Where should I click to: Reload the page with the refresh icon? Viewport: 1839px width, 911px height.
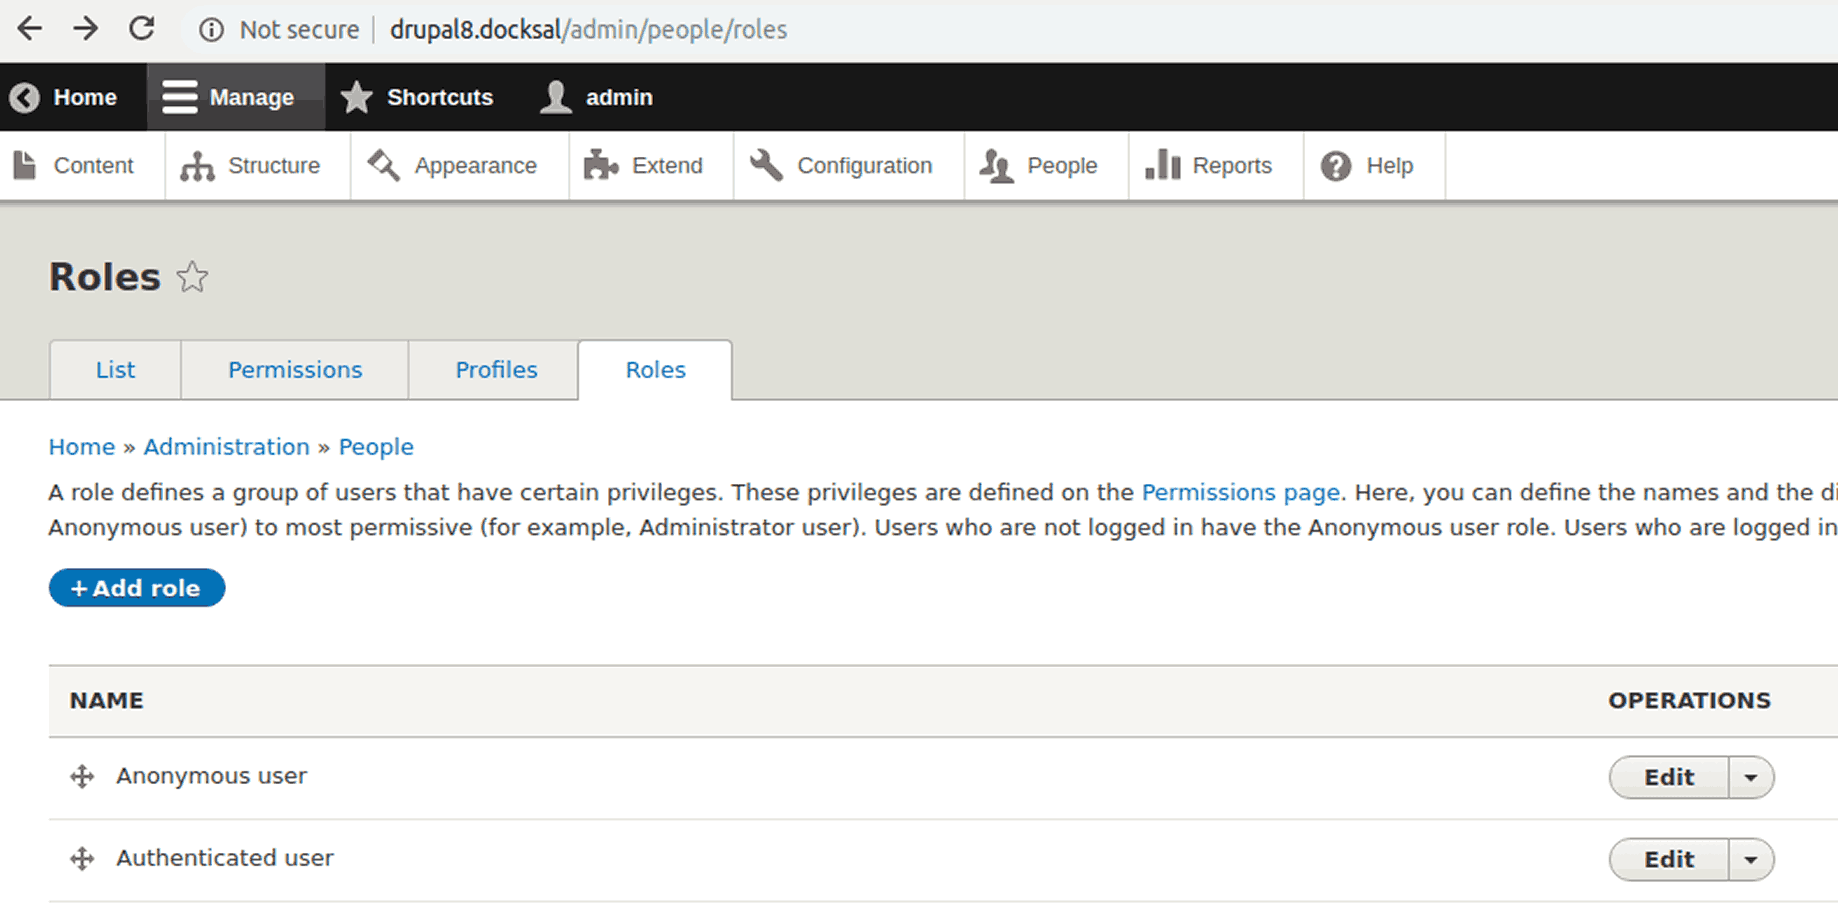pyautogui.click(x=141, y=29)
